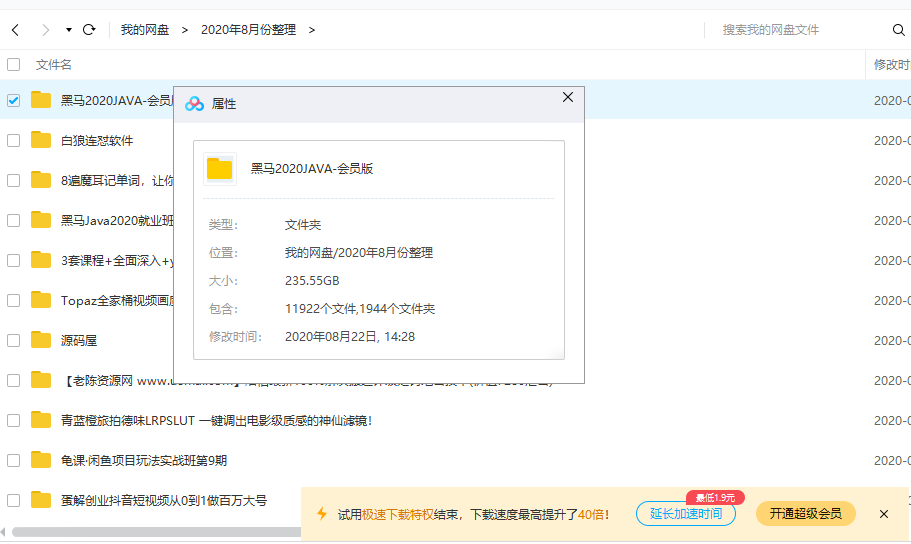Open 2020年8月份整理 breadcrumb
This screenshot has height=544, width=911.
pos(249,30)
